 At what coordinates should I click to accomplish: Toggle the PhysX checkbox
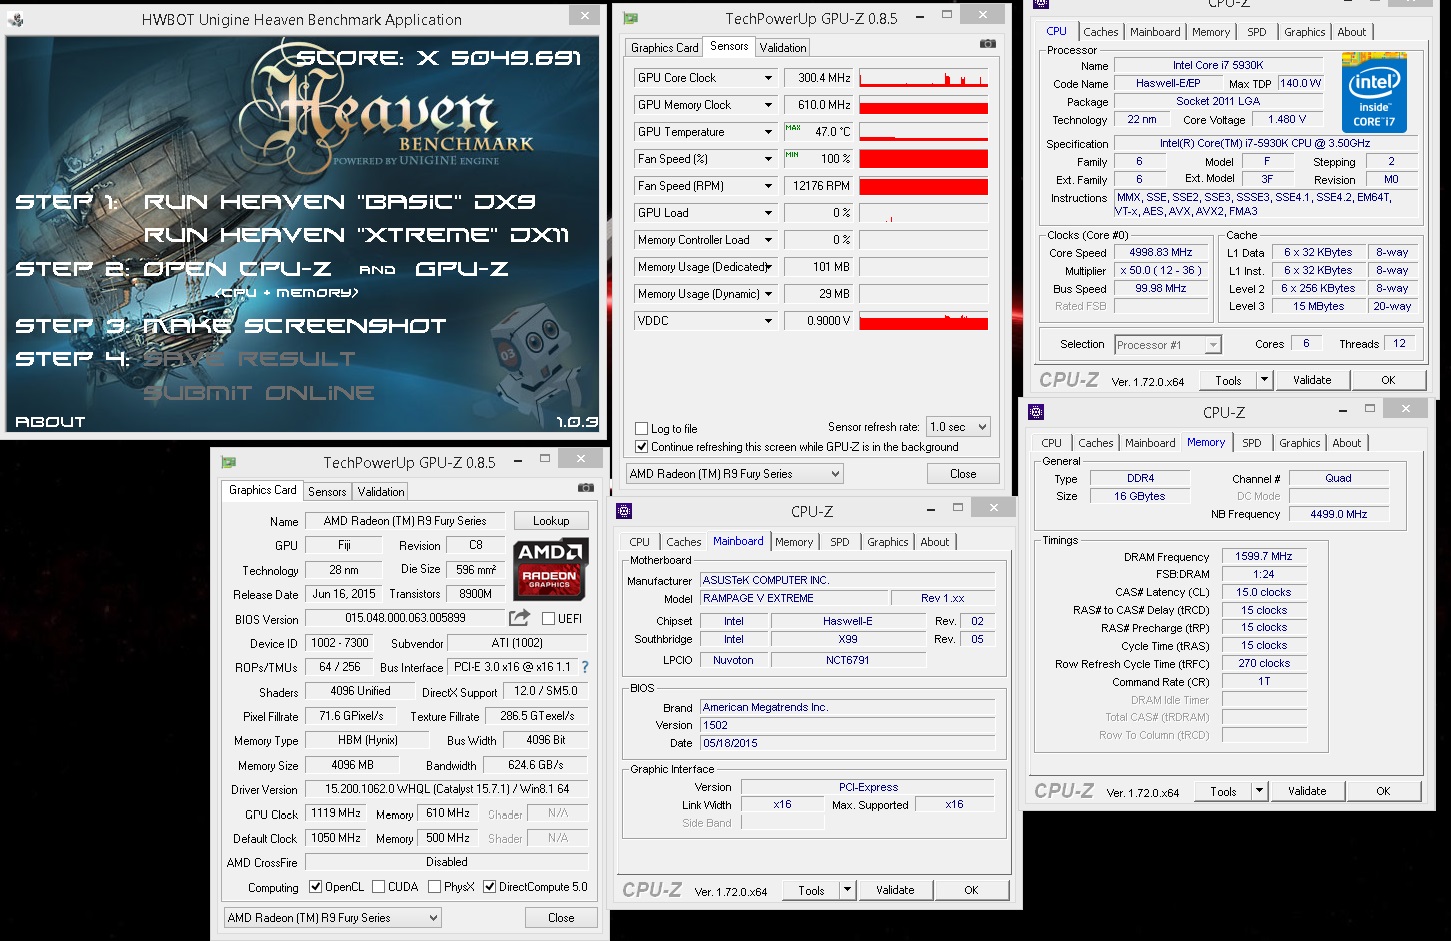(x=435, y=887)
